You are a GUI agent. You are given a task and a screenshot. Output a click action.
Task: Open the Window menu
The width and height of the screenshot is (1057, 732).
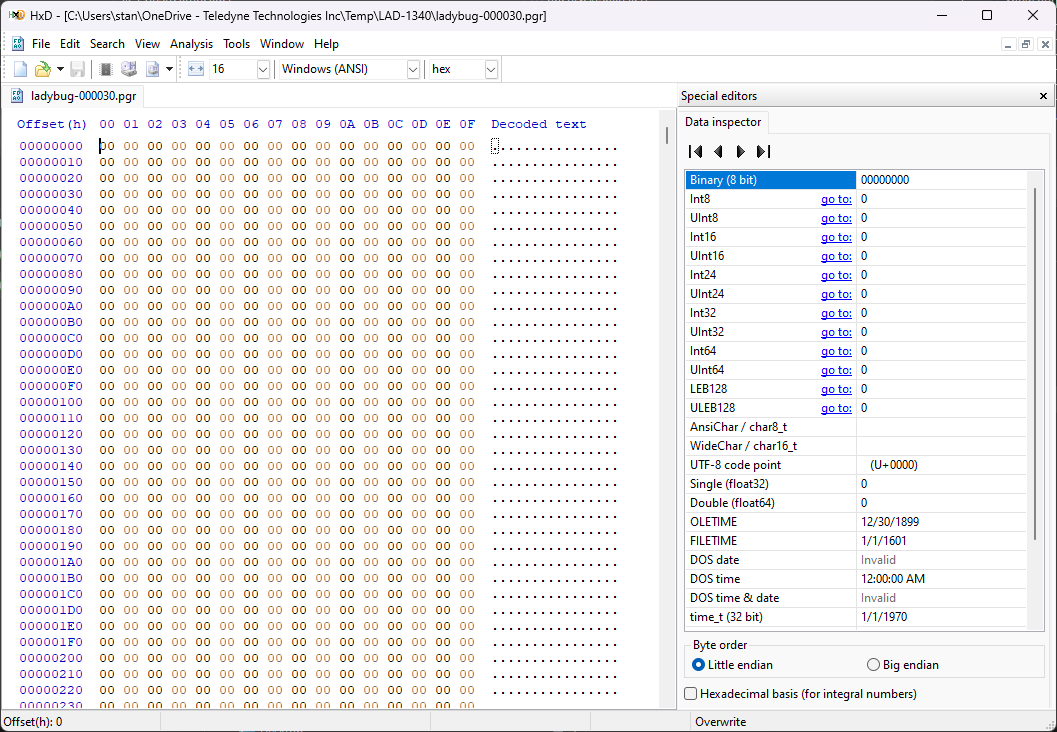(x=282, y=44)
